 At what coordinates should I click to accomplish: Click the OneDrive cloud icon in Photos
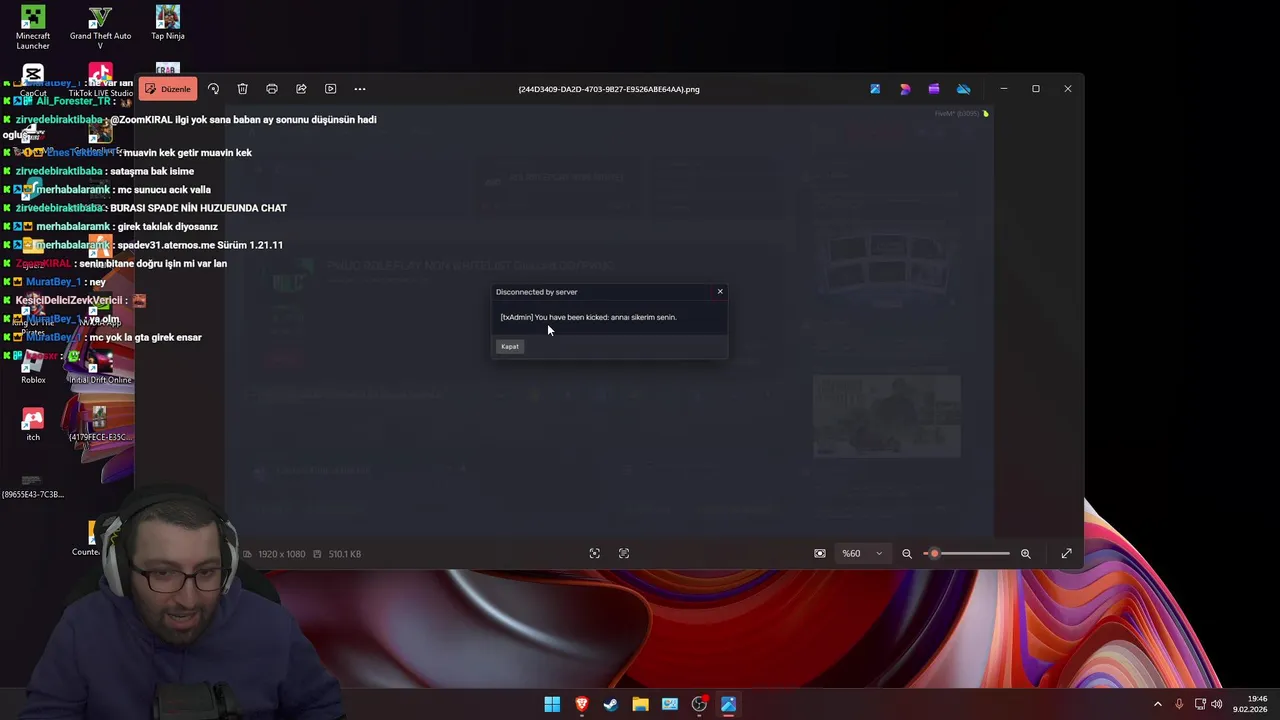(964, 89)
